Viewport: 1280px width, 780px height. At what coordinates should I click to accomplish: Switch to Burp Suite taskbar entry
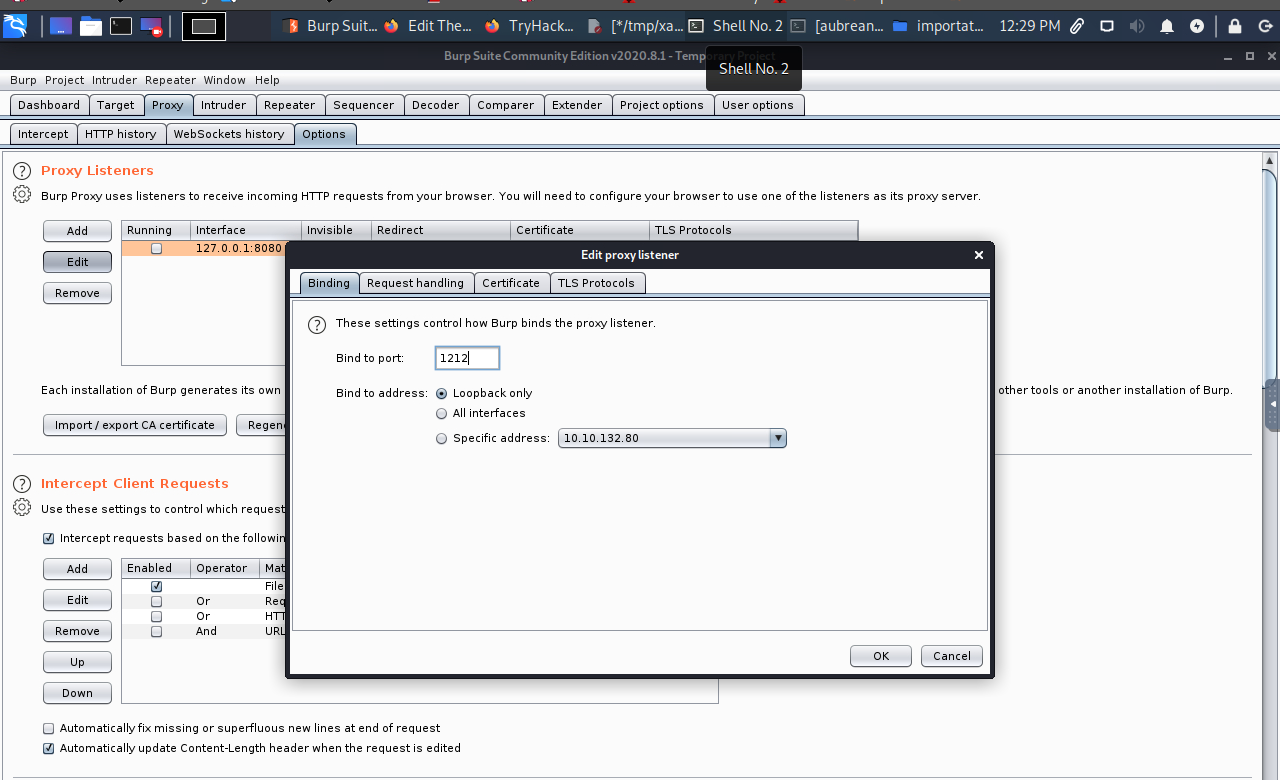point(329,26)
